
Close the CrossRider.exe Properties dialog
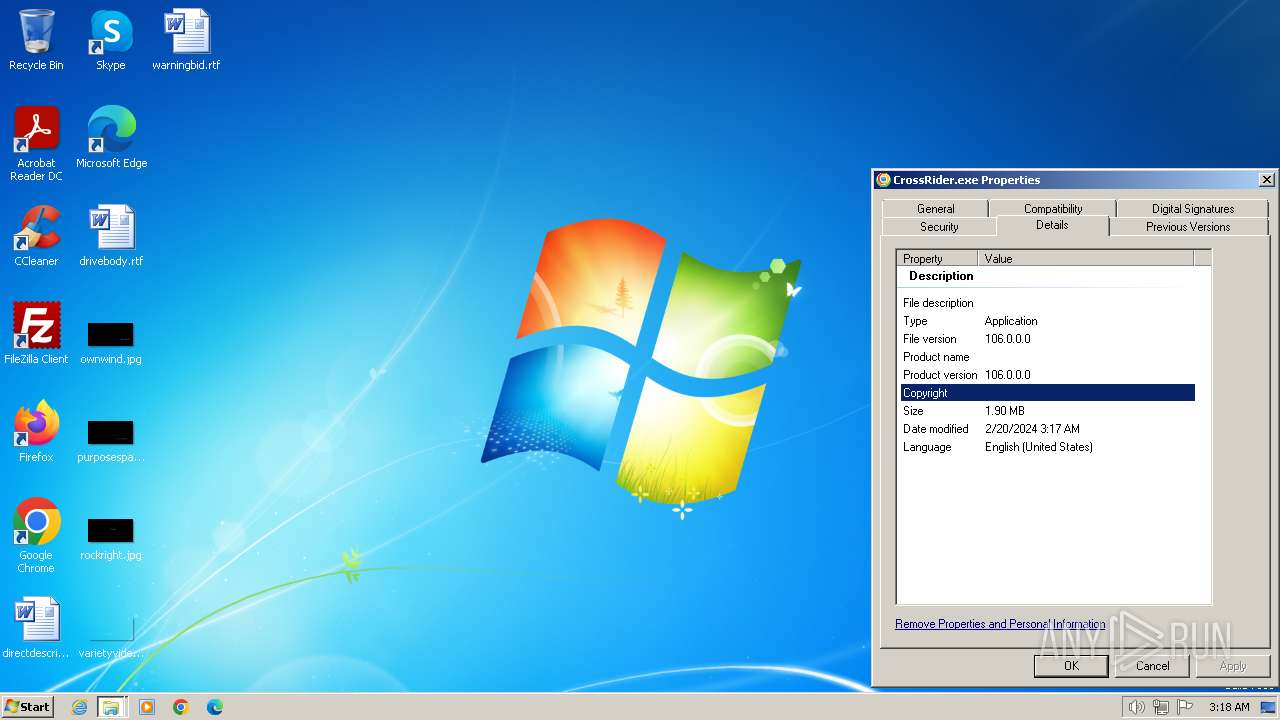(x=1266, y=180)
